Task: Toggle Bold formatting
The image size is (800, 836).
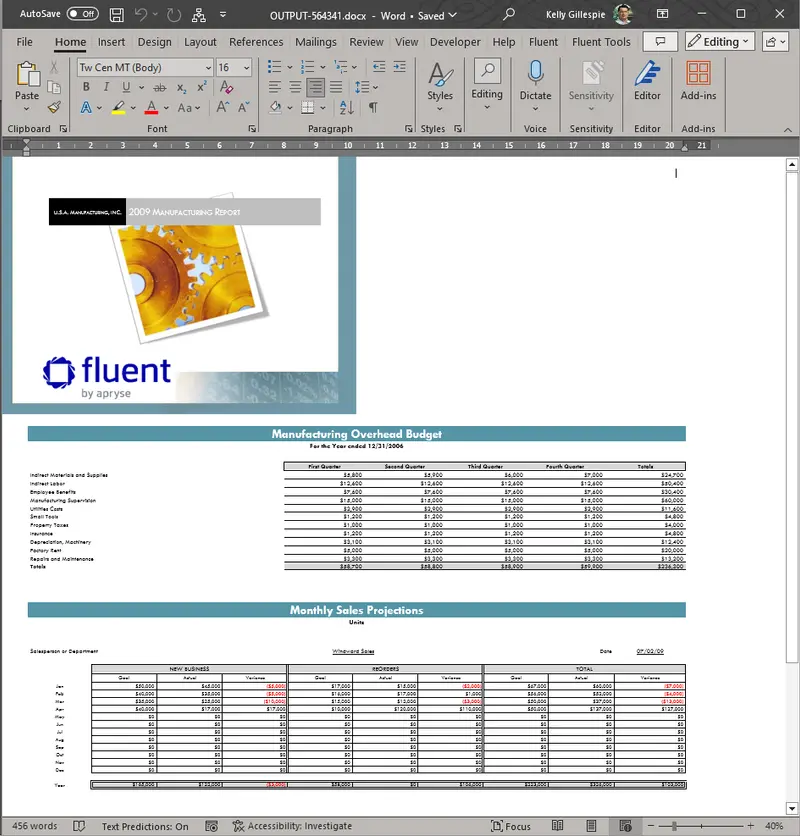Action: pos(86,87)
